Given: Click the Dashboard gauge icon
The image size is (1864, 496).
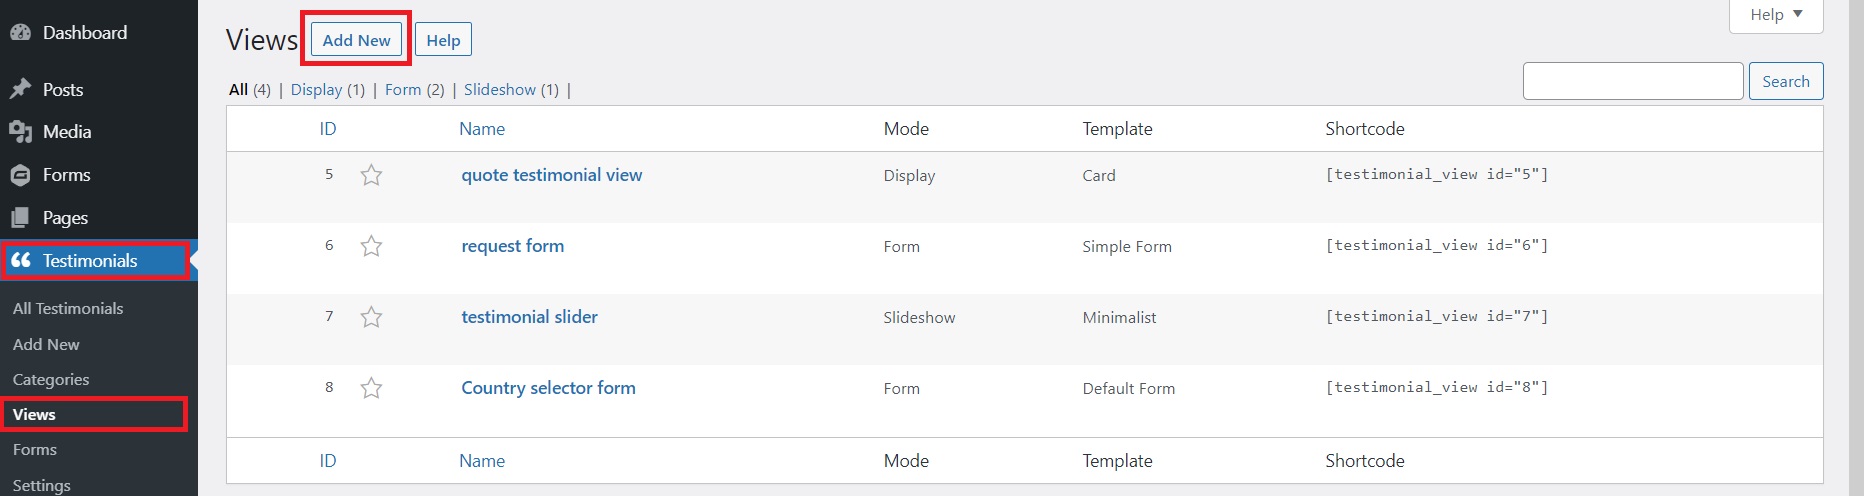Looking at the screenshot, I should [x=20, y=33].
